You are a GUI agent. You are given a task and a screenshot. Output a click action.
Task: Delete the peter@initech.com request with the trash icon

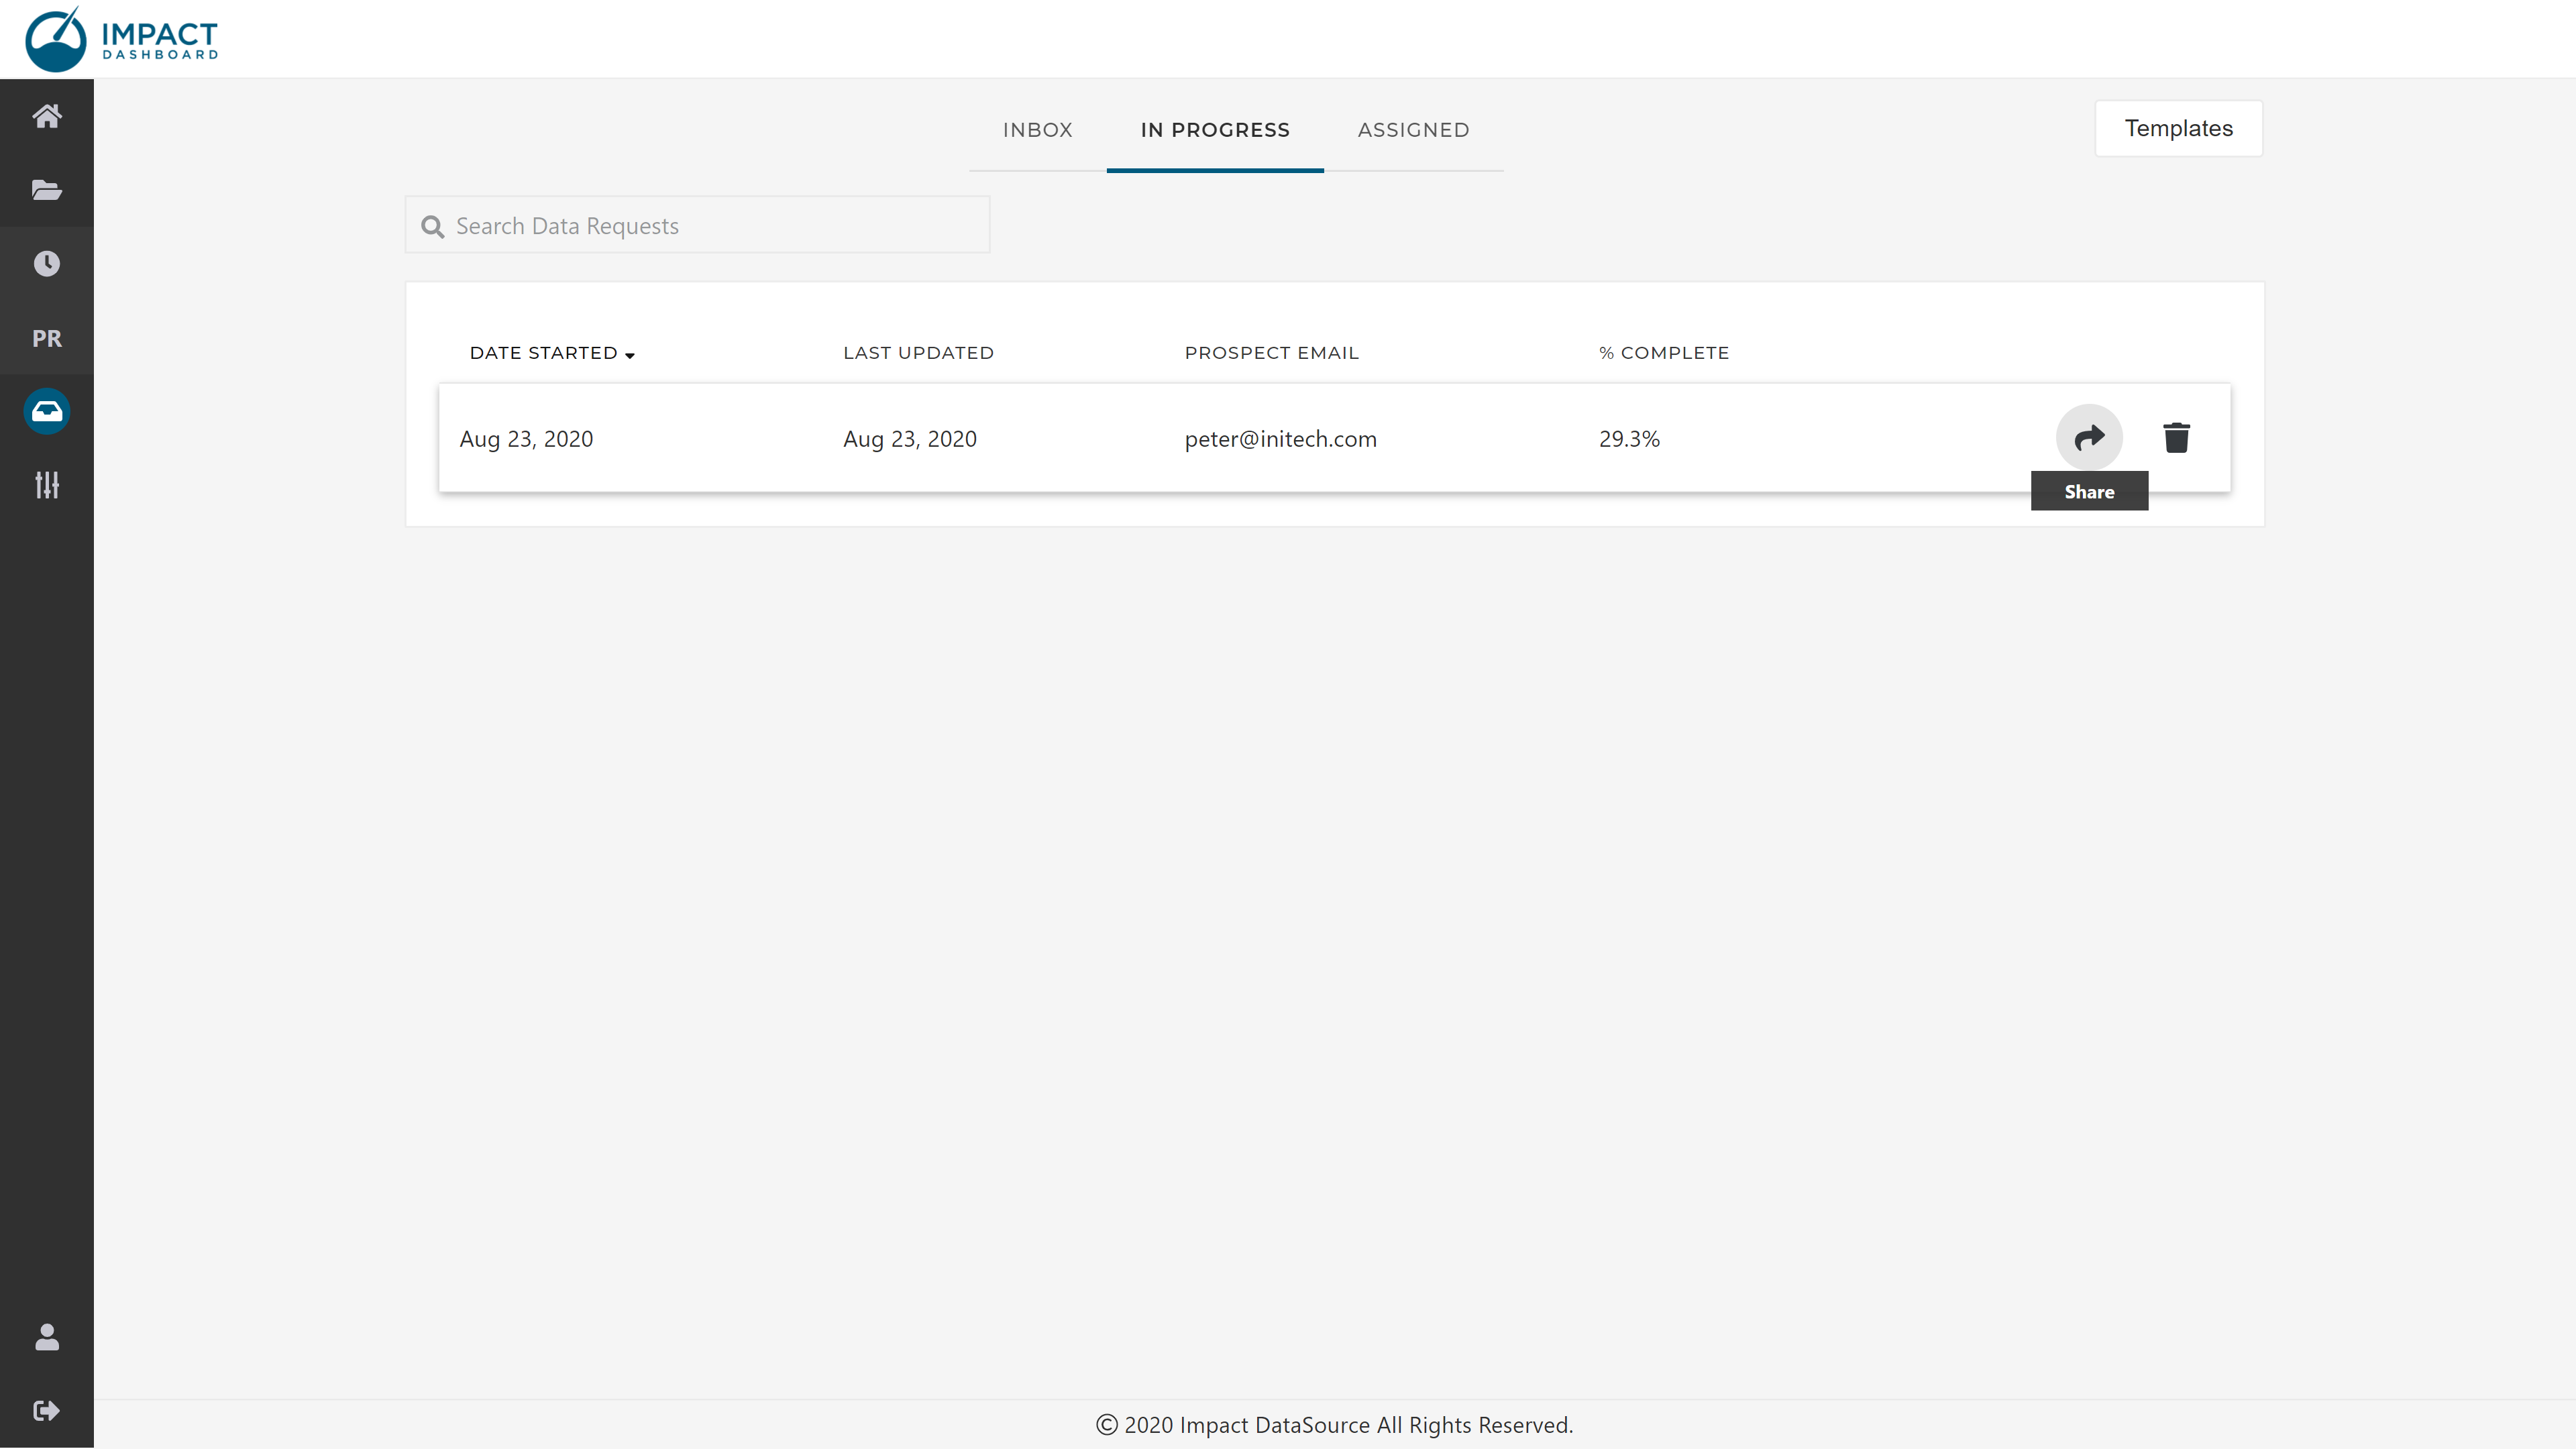(x=2176, y=437)
